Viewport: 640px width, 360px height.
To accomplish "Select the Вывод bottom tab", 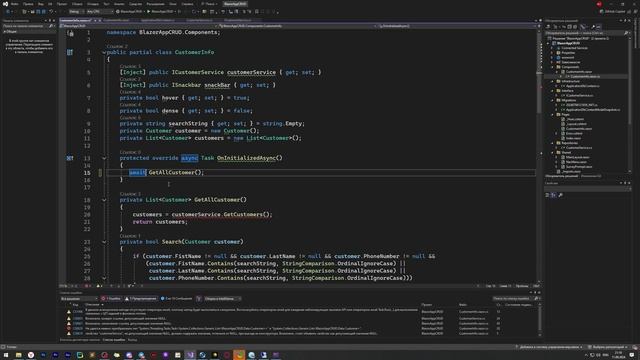I will tap(132, 340).
